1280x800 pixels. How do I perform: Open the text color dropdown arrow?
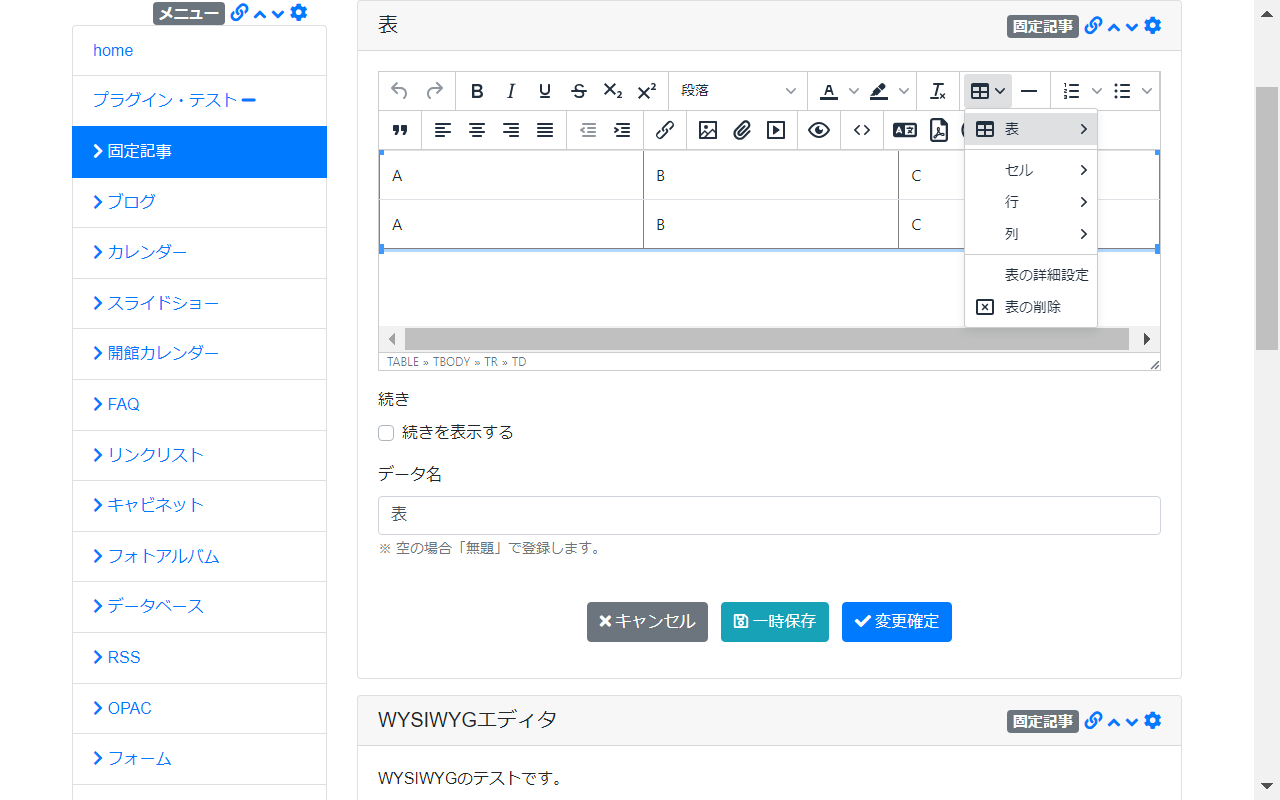coord(854,91)
